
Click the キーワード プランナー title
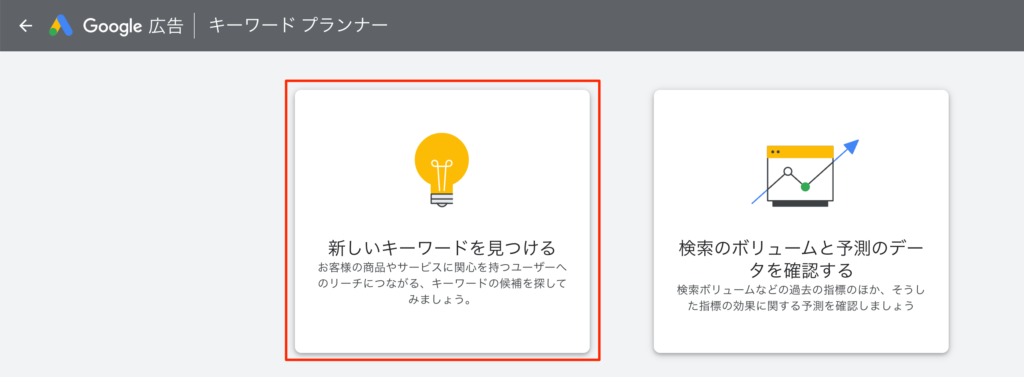coord(298,26)
